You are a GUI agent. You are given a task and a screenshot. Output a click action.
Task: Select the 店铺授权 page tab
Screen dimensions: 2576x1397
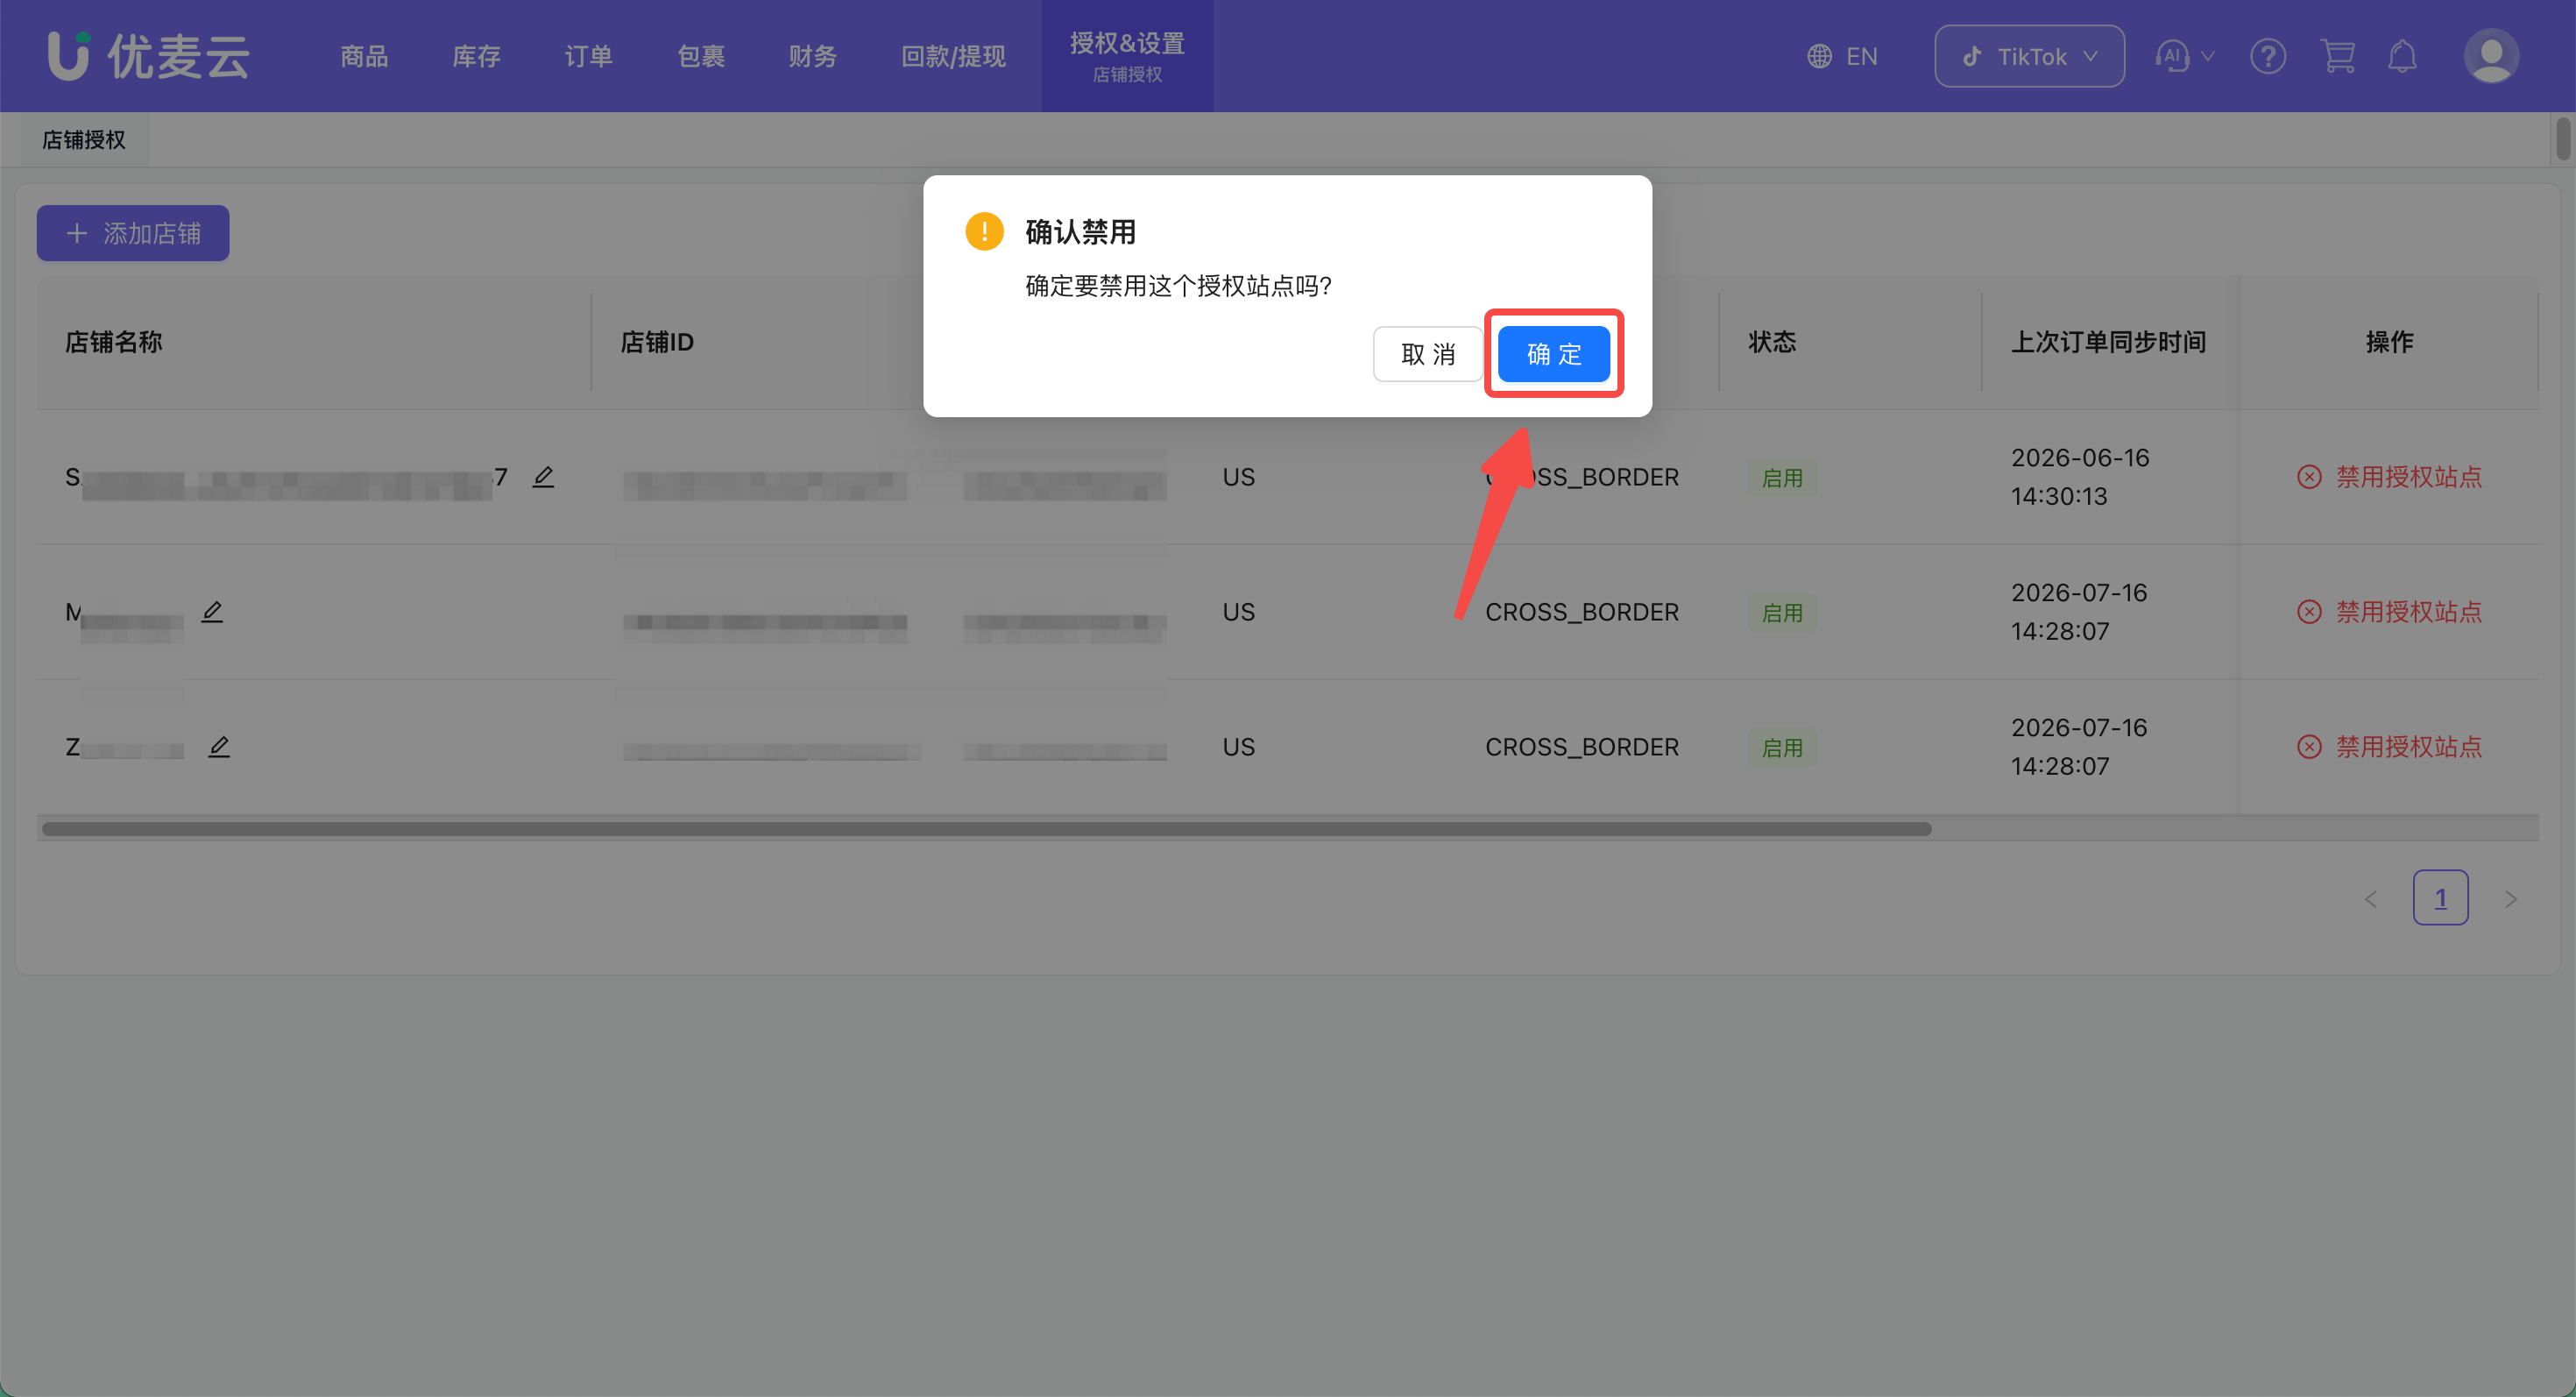pos(84,140)
